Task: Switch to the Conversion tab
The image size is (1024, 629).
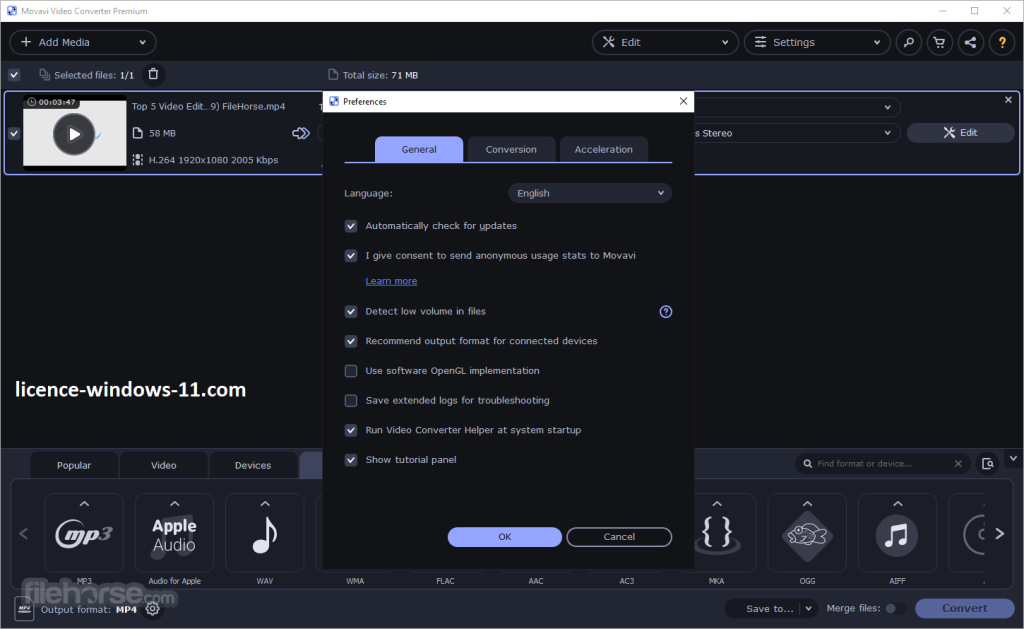Action: (511, 150)
